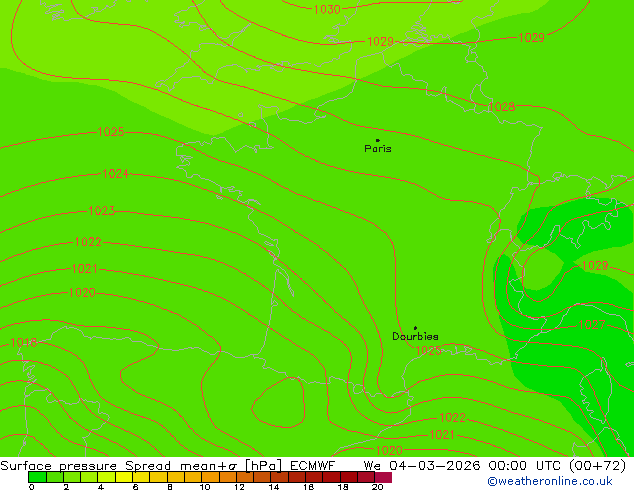Click the Dourbies city label
634x490 pixels.
(415, 336)
